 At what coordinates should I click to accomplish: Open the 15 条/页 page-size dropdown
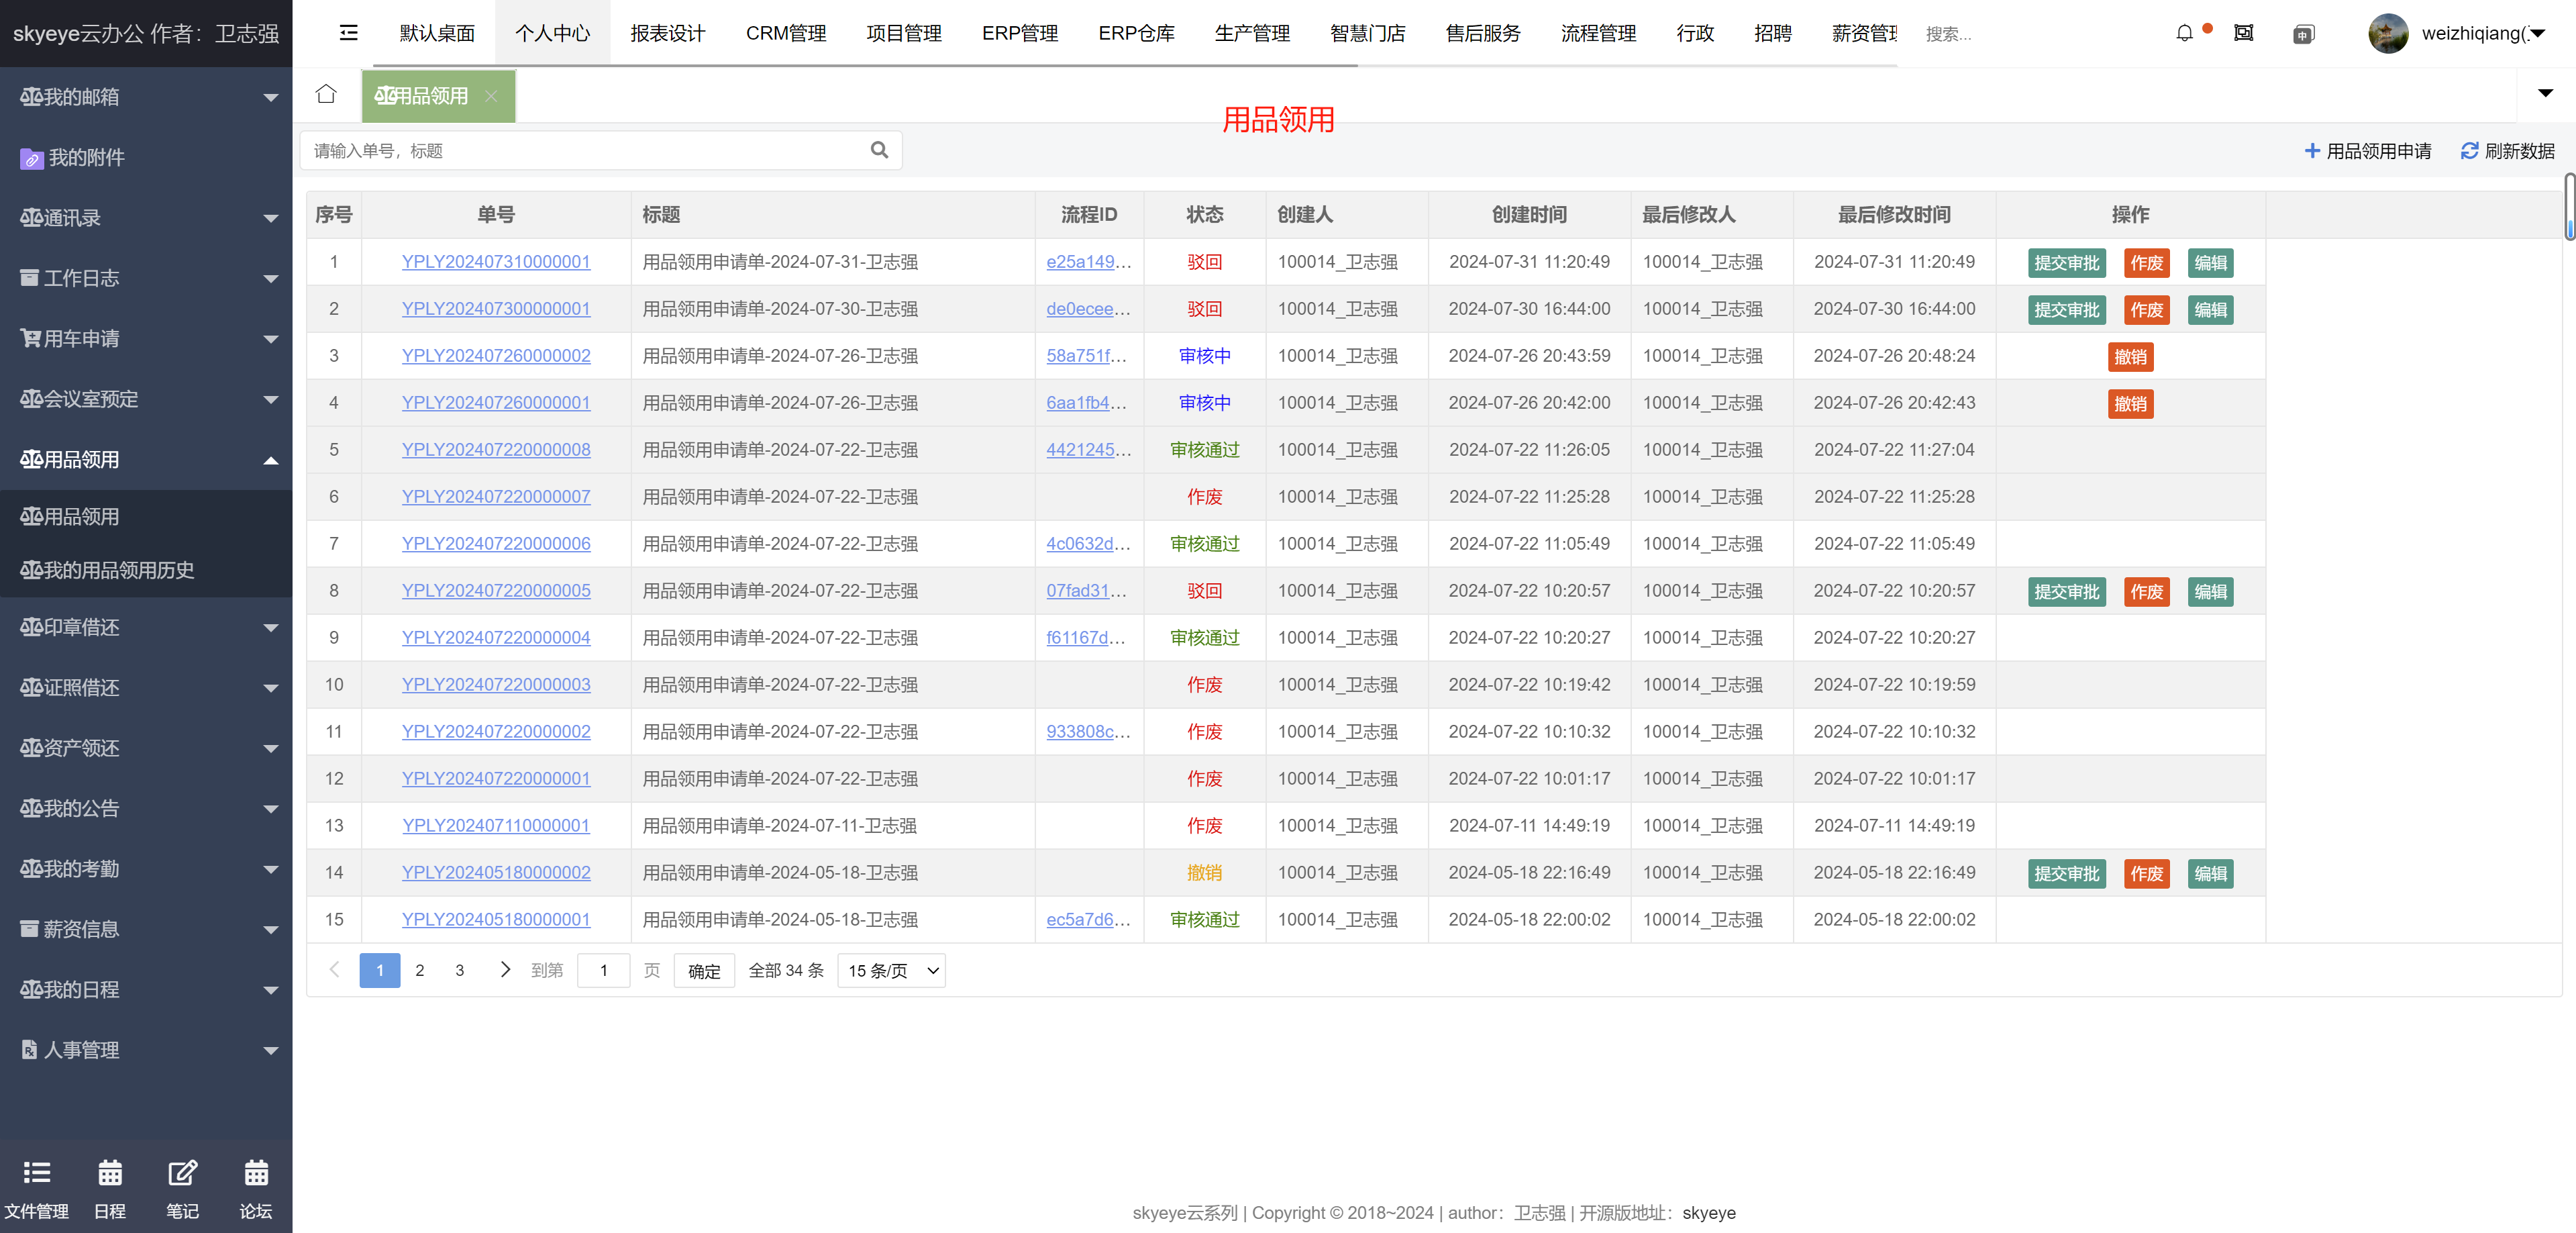click(891, 971)
